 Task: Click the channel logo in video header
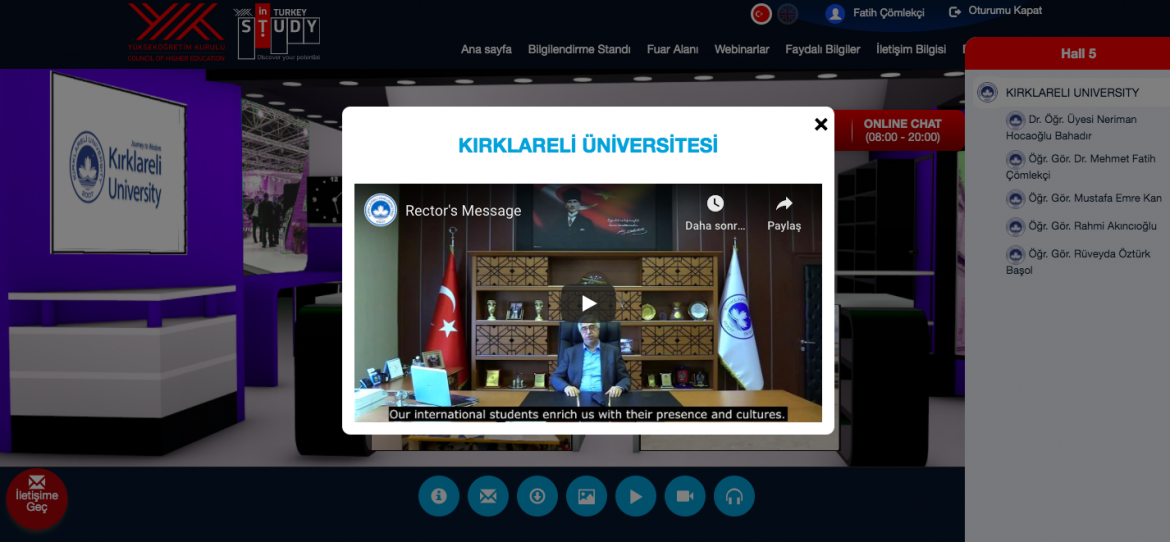pyautogui.click(x=381, y=210)
